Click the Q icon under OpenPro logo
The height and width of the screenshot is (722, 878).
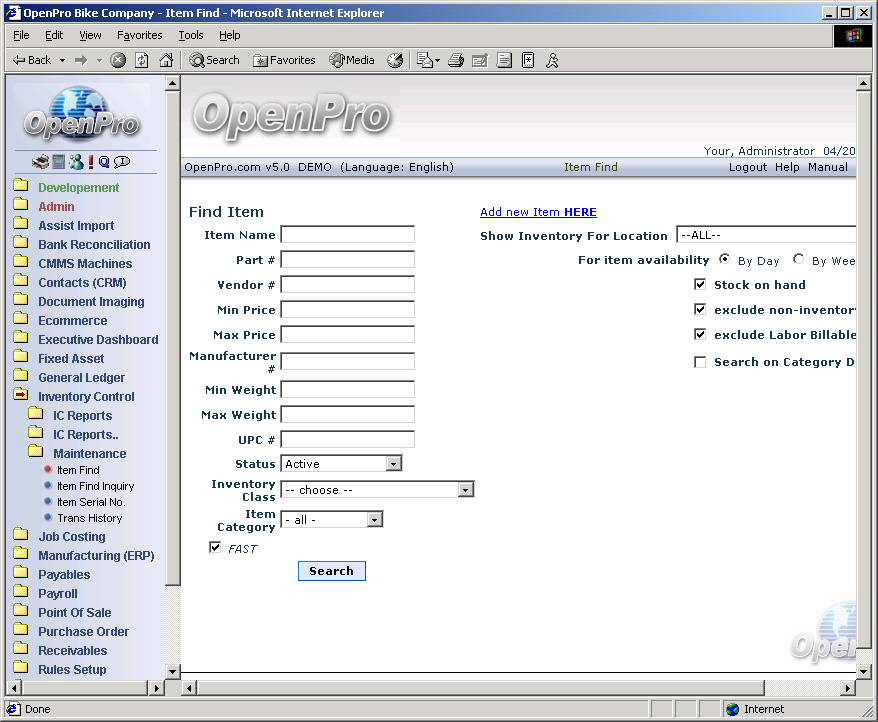pos(104,162)
